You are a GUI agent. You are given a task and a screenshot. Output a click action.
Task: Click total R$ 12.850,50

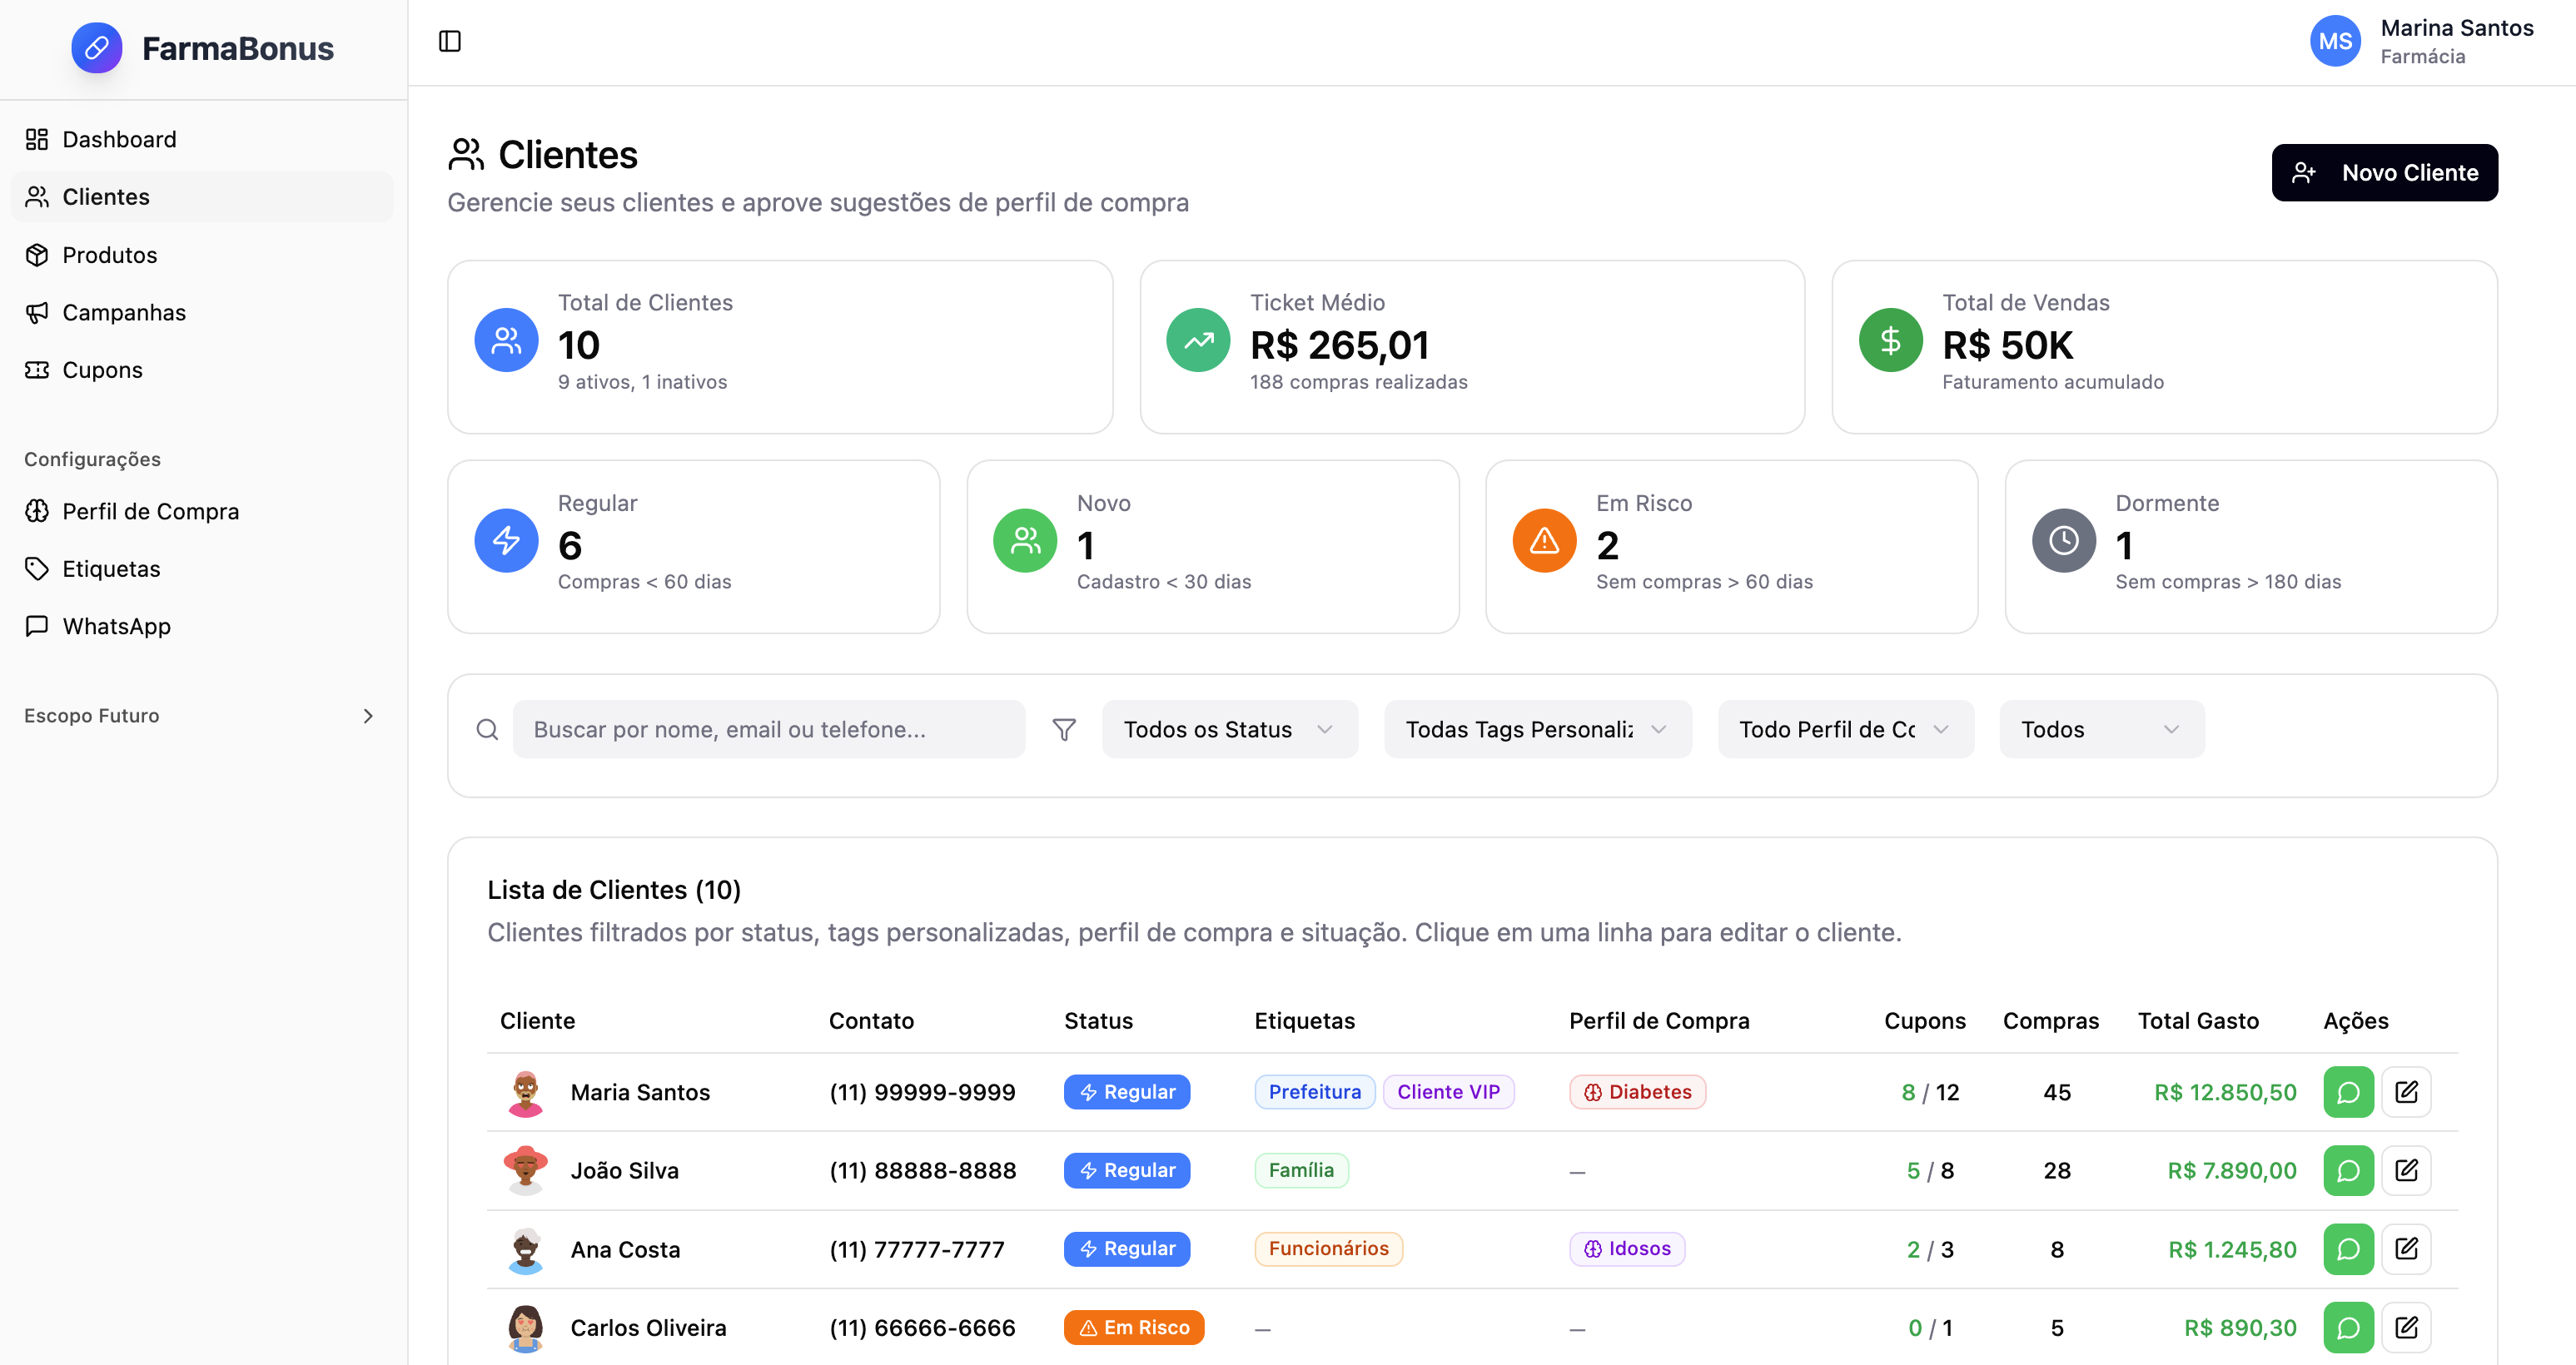tap(2225, 1092)
